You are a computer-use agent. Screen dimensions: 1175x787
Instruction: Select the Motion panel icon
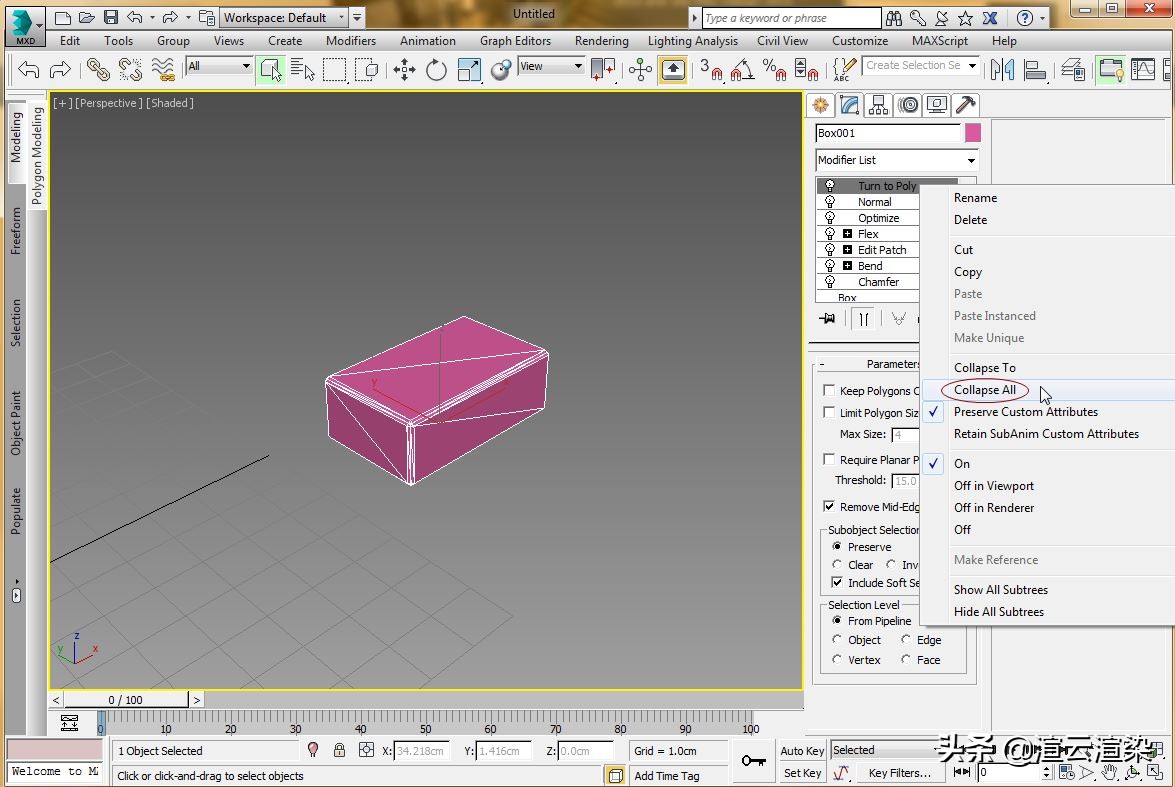point(907,105)
